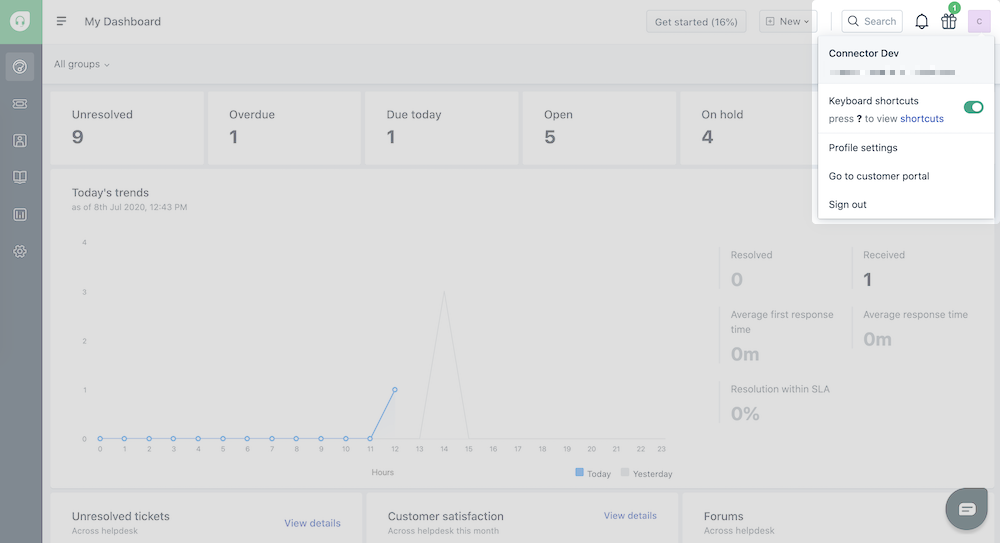
Task: Open the Solutions book icon in sidebar
Action: [20, 177]
